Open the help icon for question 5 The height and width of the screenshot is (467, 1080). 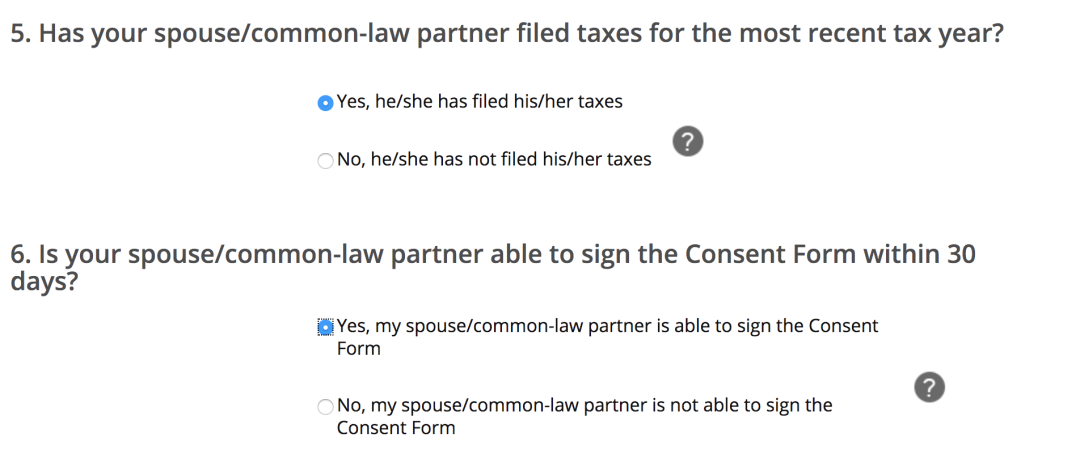(687, 141)
